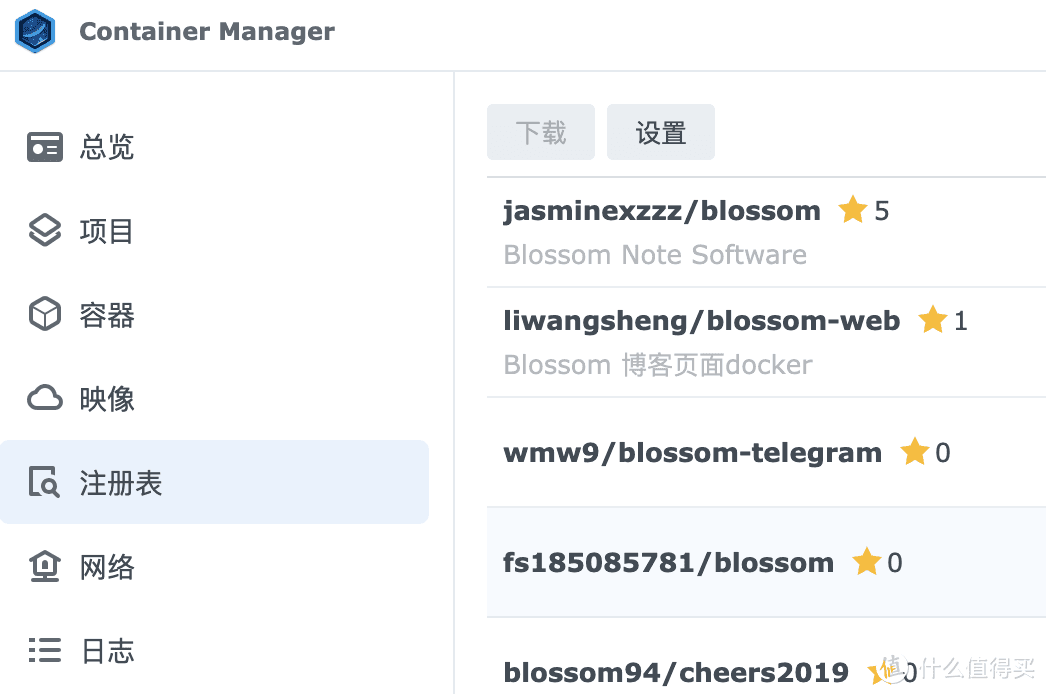
Task: Click the Container Manager app logo
Action: click(35, 31)
